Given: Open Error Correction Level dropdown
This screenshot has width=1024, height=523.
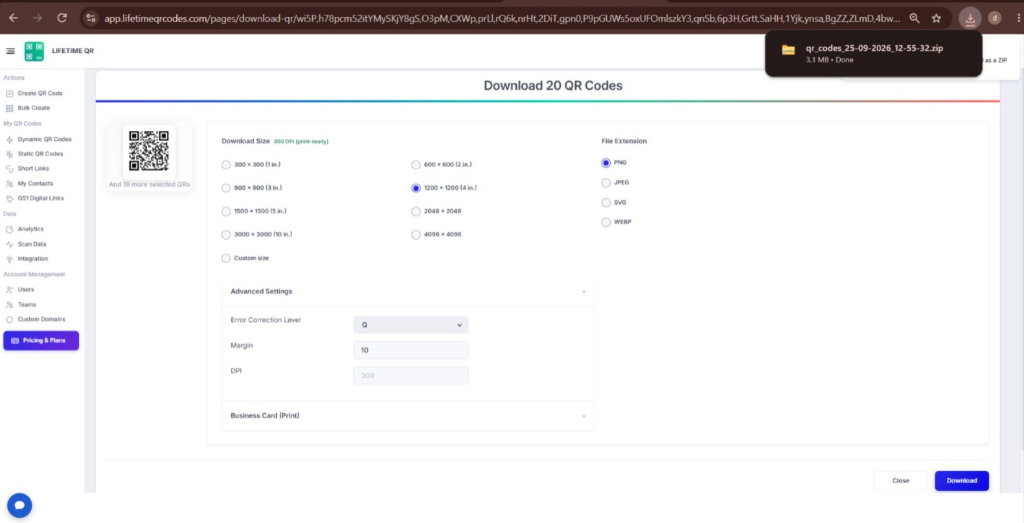Looking at the screenshot, I should click(411, 325).
